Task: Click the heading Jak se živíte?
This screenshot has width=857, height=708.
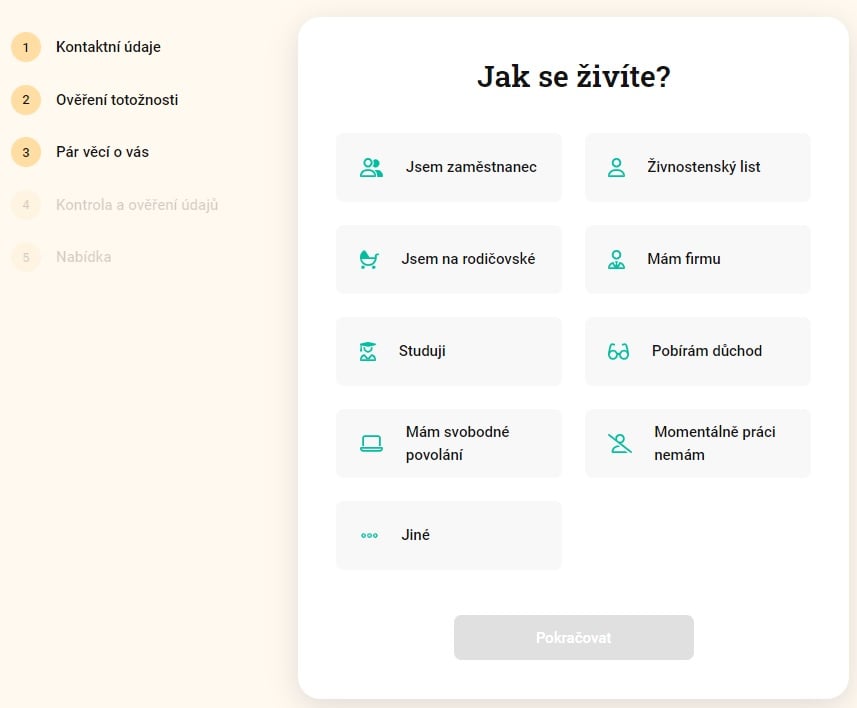Action: click(574, 76)
